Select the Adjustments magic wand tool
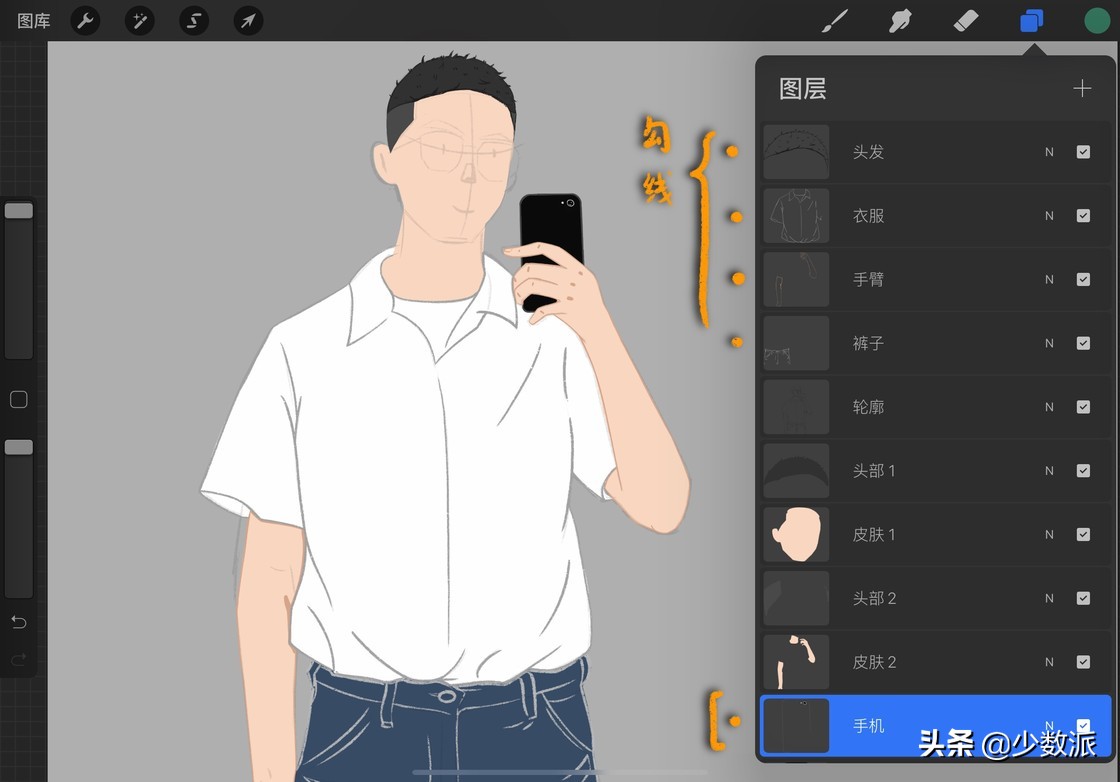 (x=139, y=20)
